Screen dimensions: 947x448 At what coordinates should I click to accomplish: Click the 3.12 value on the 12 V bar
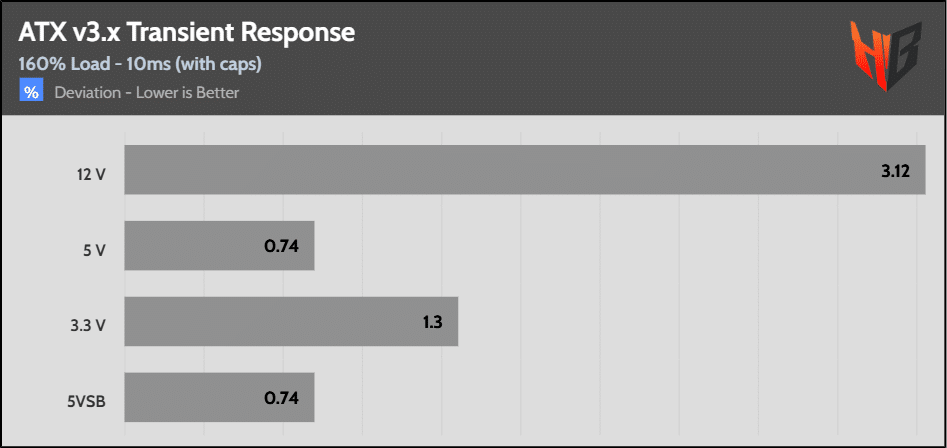895,171
